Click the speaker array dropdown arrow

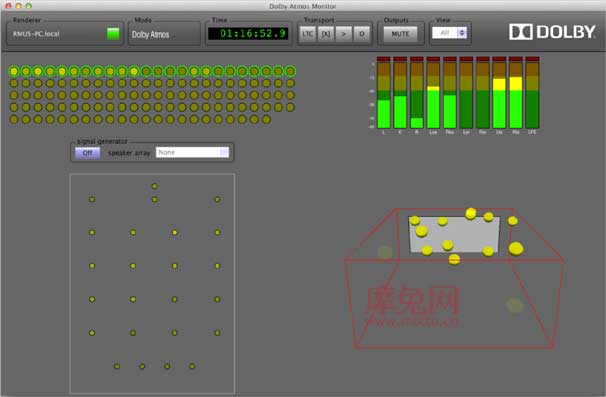224,152
